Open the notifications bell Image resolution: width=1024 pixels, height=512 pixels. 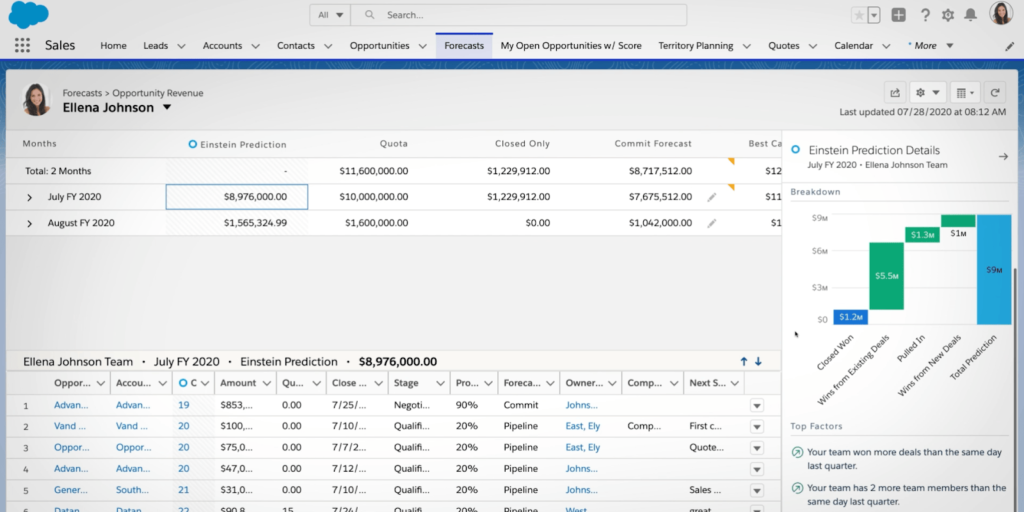tap(970, 15)
